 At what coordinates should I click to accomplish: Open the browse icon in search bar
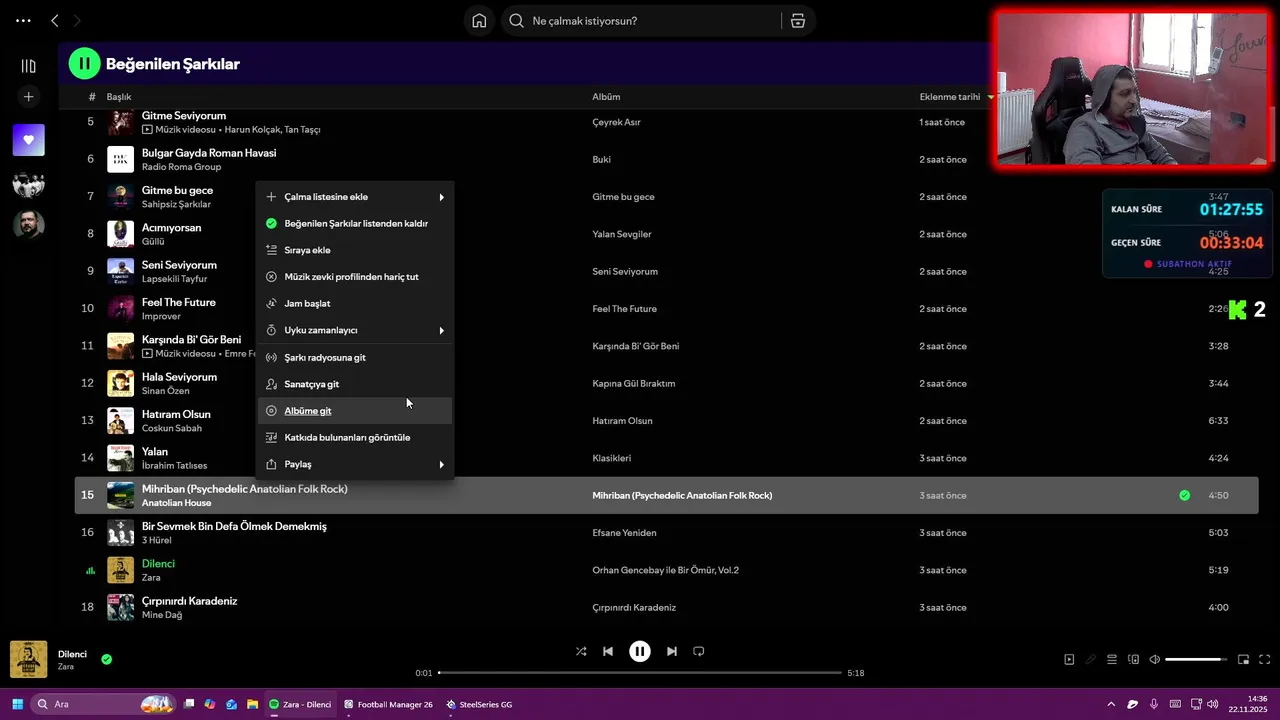point(797,21)
